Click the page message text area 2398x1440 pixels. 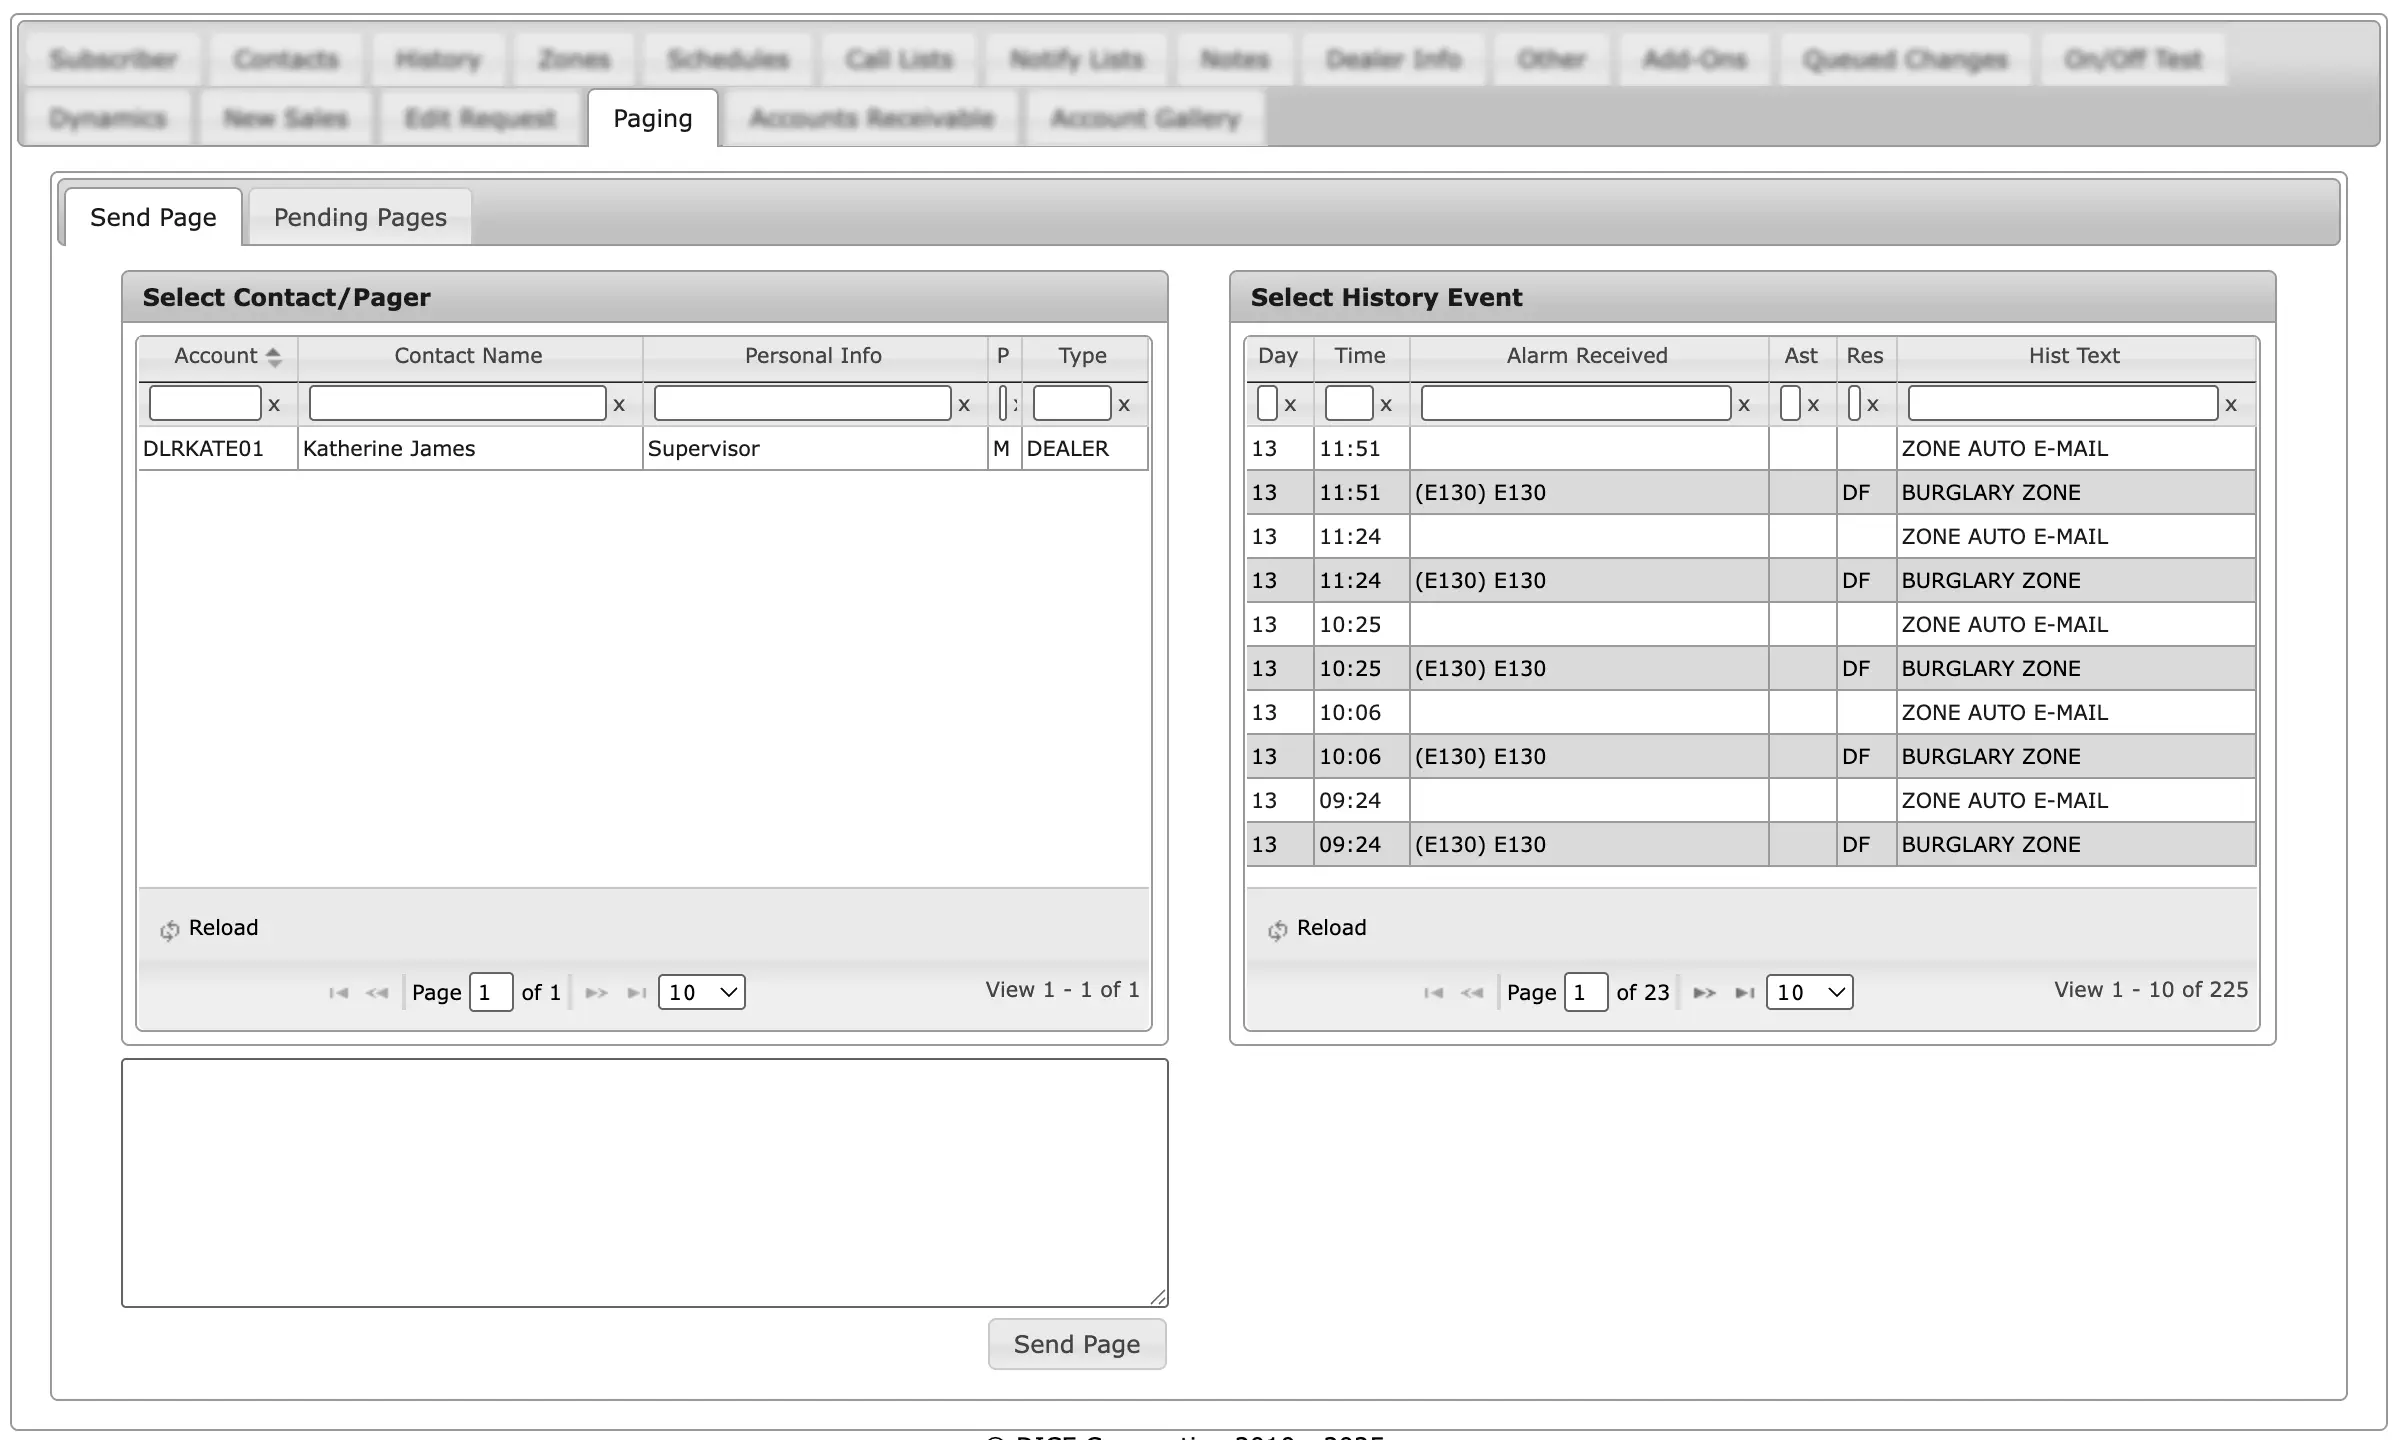coord(644,1182)
